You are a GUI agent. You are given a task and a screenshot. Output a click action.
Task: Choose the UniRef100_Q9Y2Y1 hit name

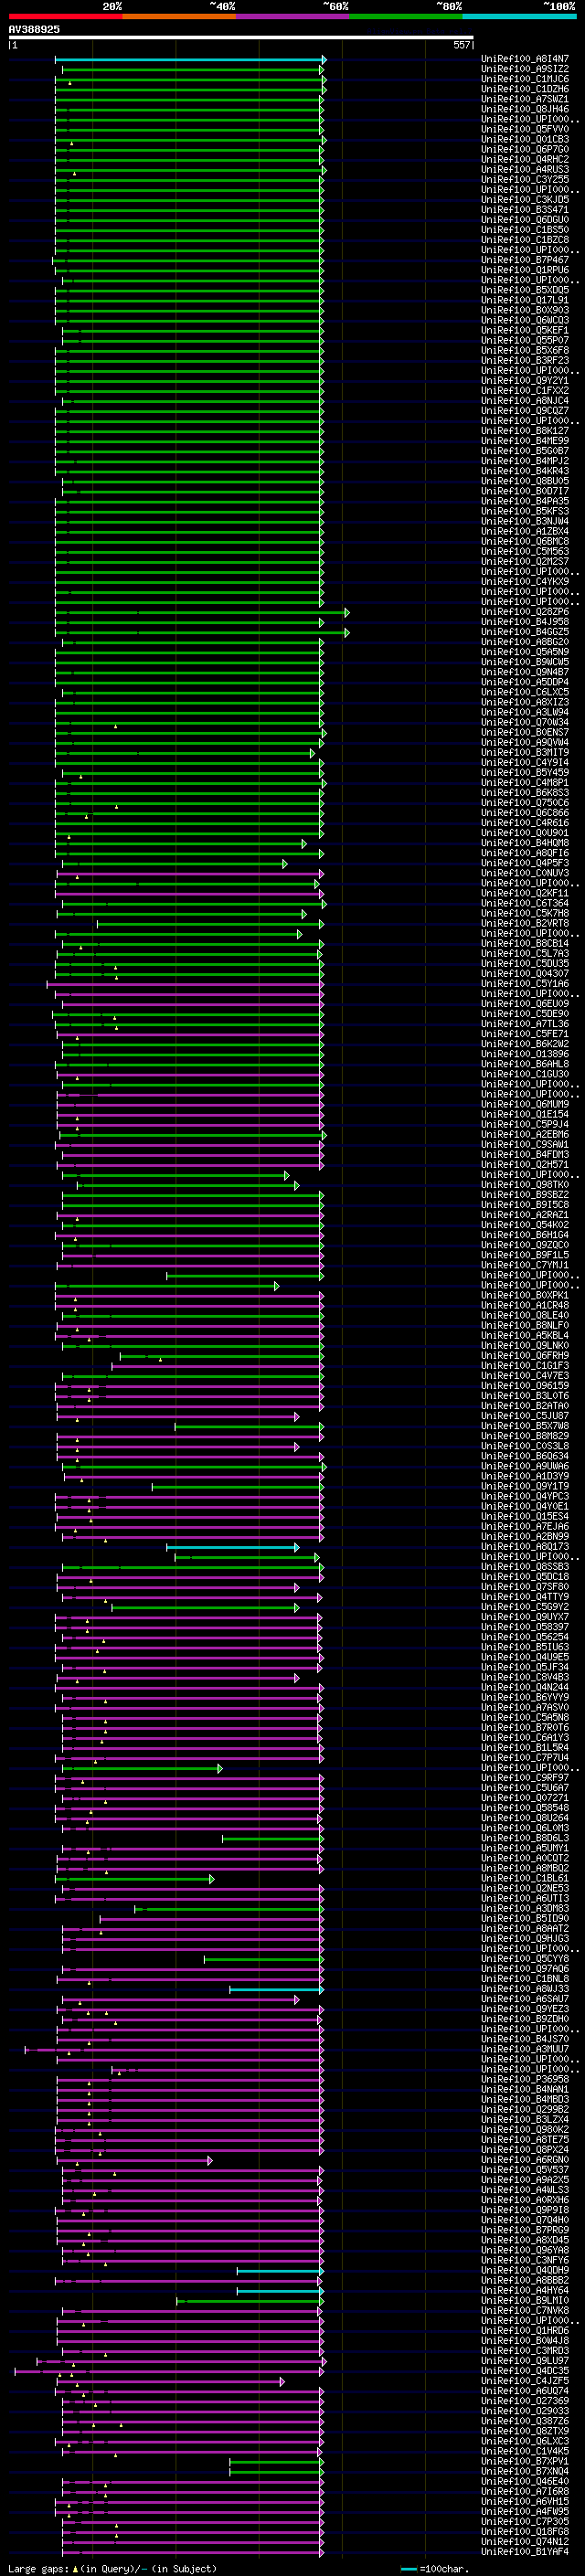click(525, 381)
